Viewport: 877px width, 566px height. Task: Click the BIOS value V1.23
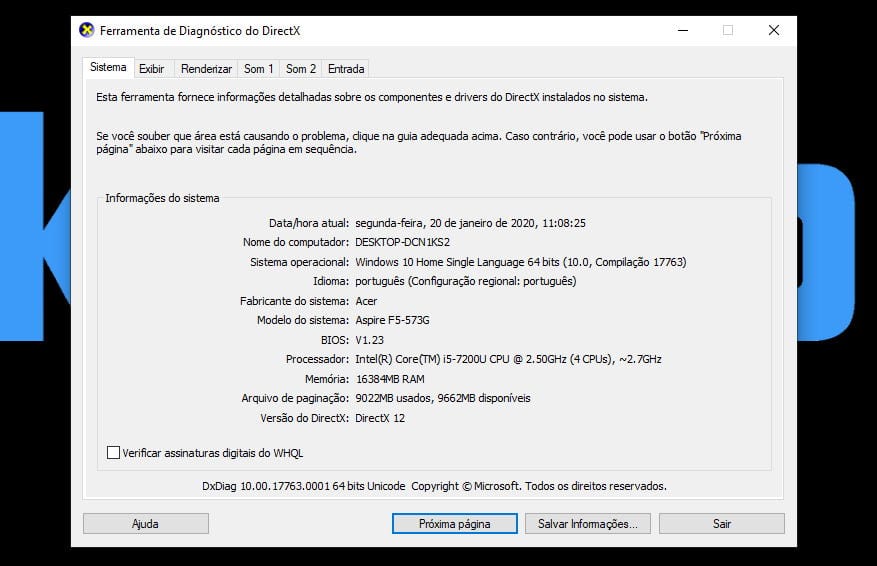pos(370,340)
